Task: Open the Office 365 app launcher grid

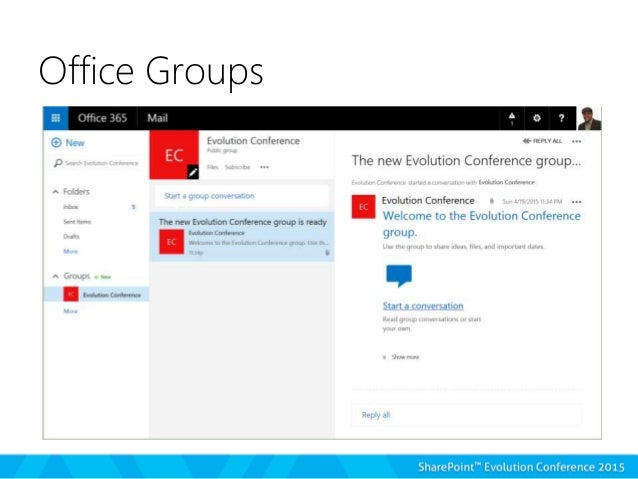Action: point(56,118)
